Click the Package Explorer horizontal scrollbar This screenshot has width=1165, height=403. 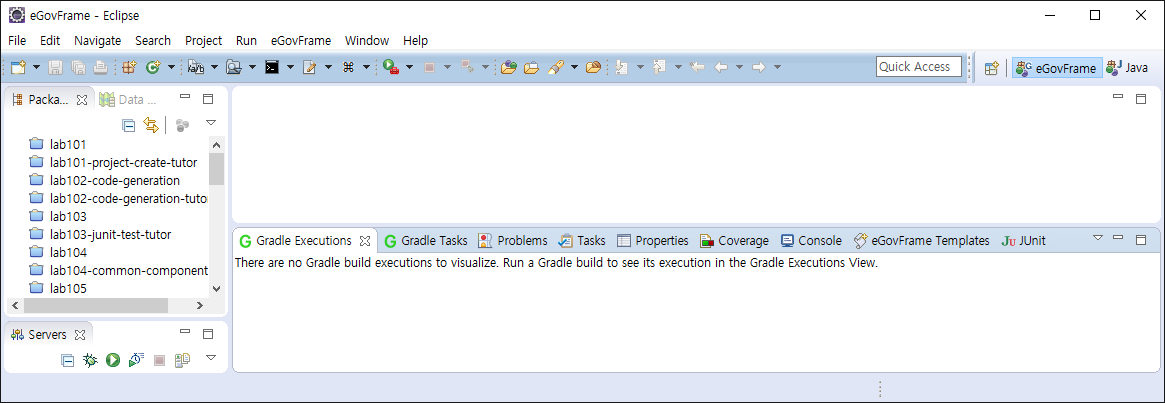point(110,306)
